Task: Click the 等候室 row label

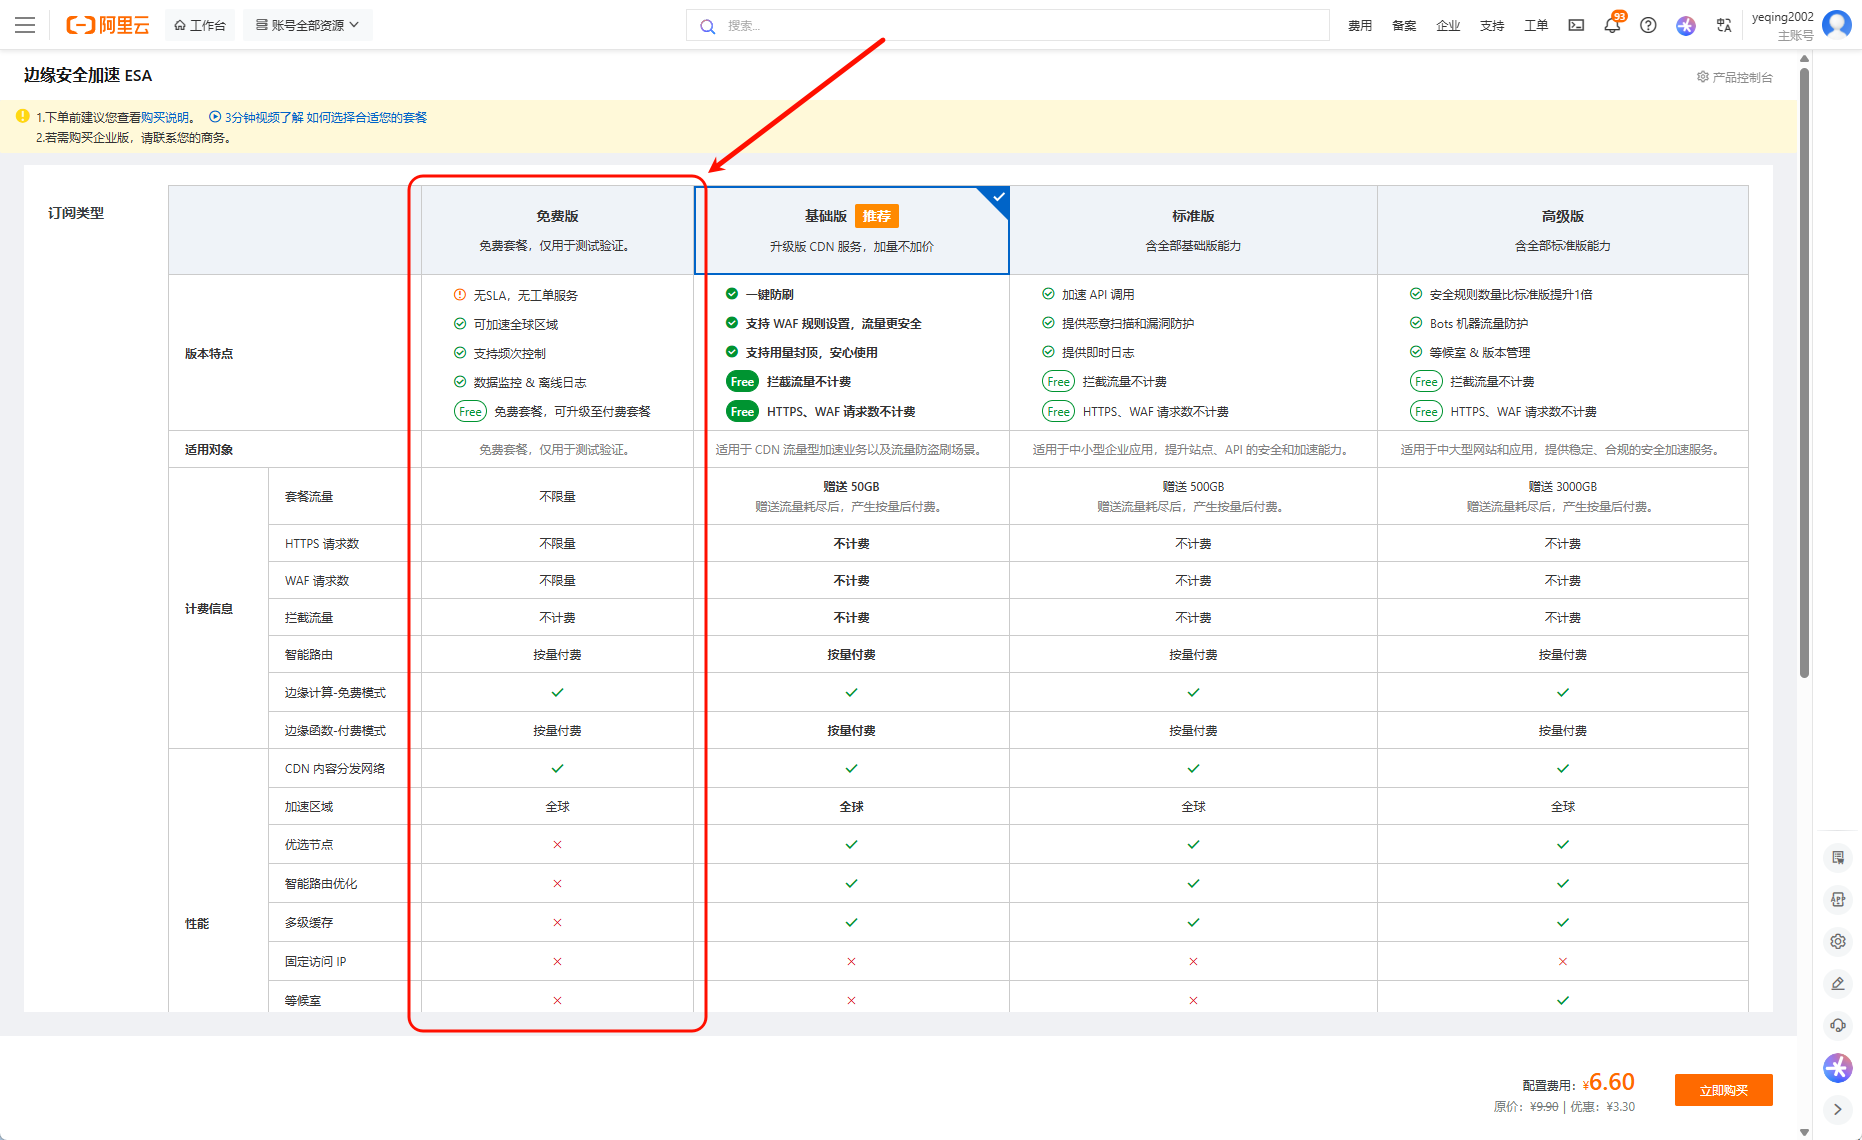Action: 303,1001
